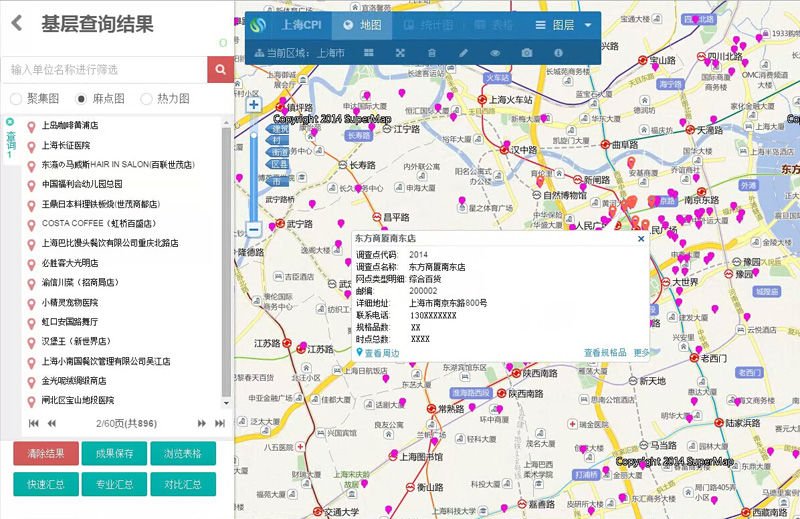The image size is (800, 519).
Task: Click the SuperMap logo in the toolbar
Action: tap(258, 25)
